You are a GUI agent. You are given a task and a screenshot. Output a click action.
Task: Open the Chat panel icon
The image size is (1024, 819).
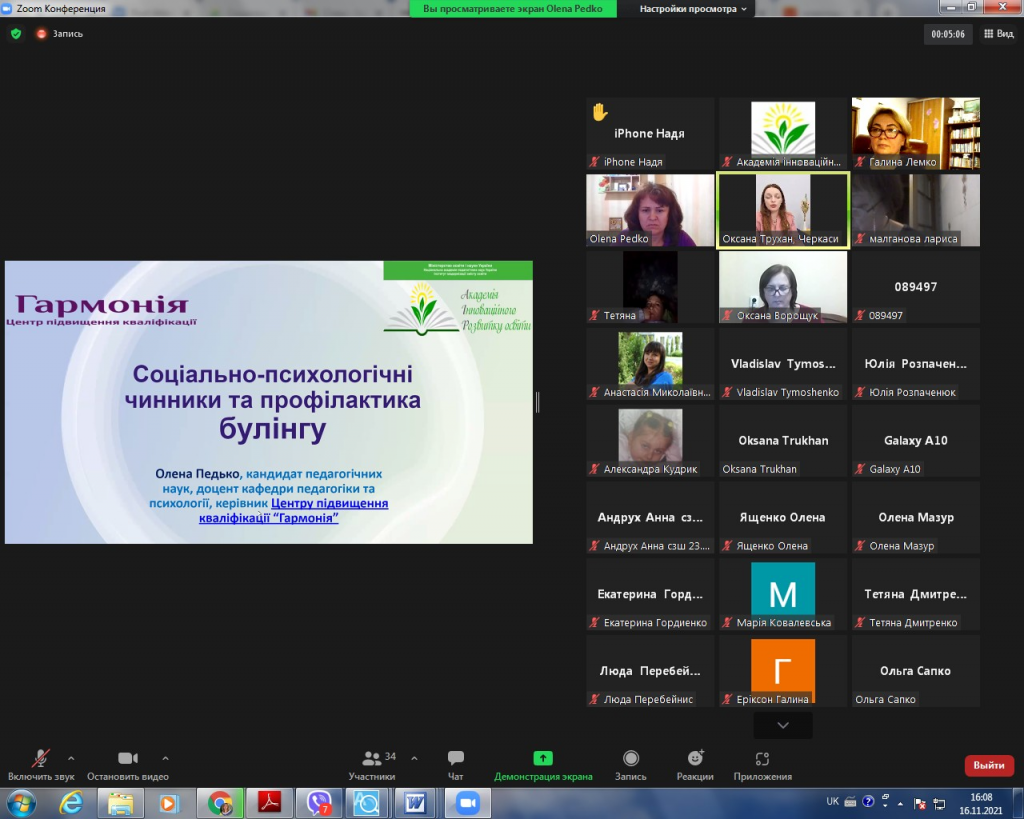456,759
